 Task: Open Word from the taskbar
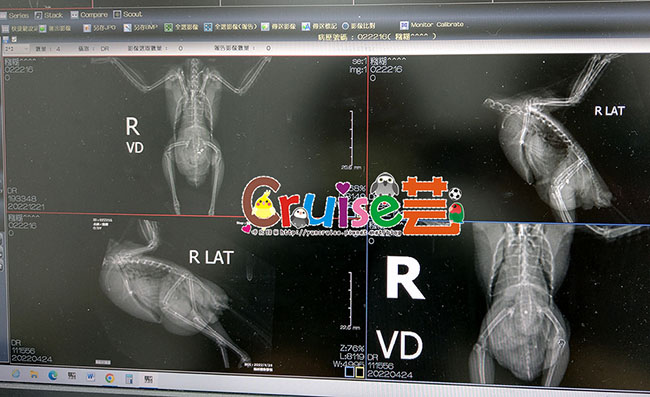pyautogui.click(x=91, y=377)
